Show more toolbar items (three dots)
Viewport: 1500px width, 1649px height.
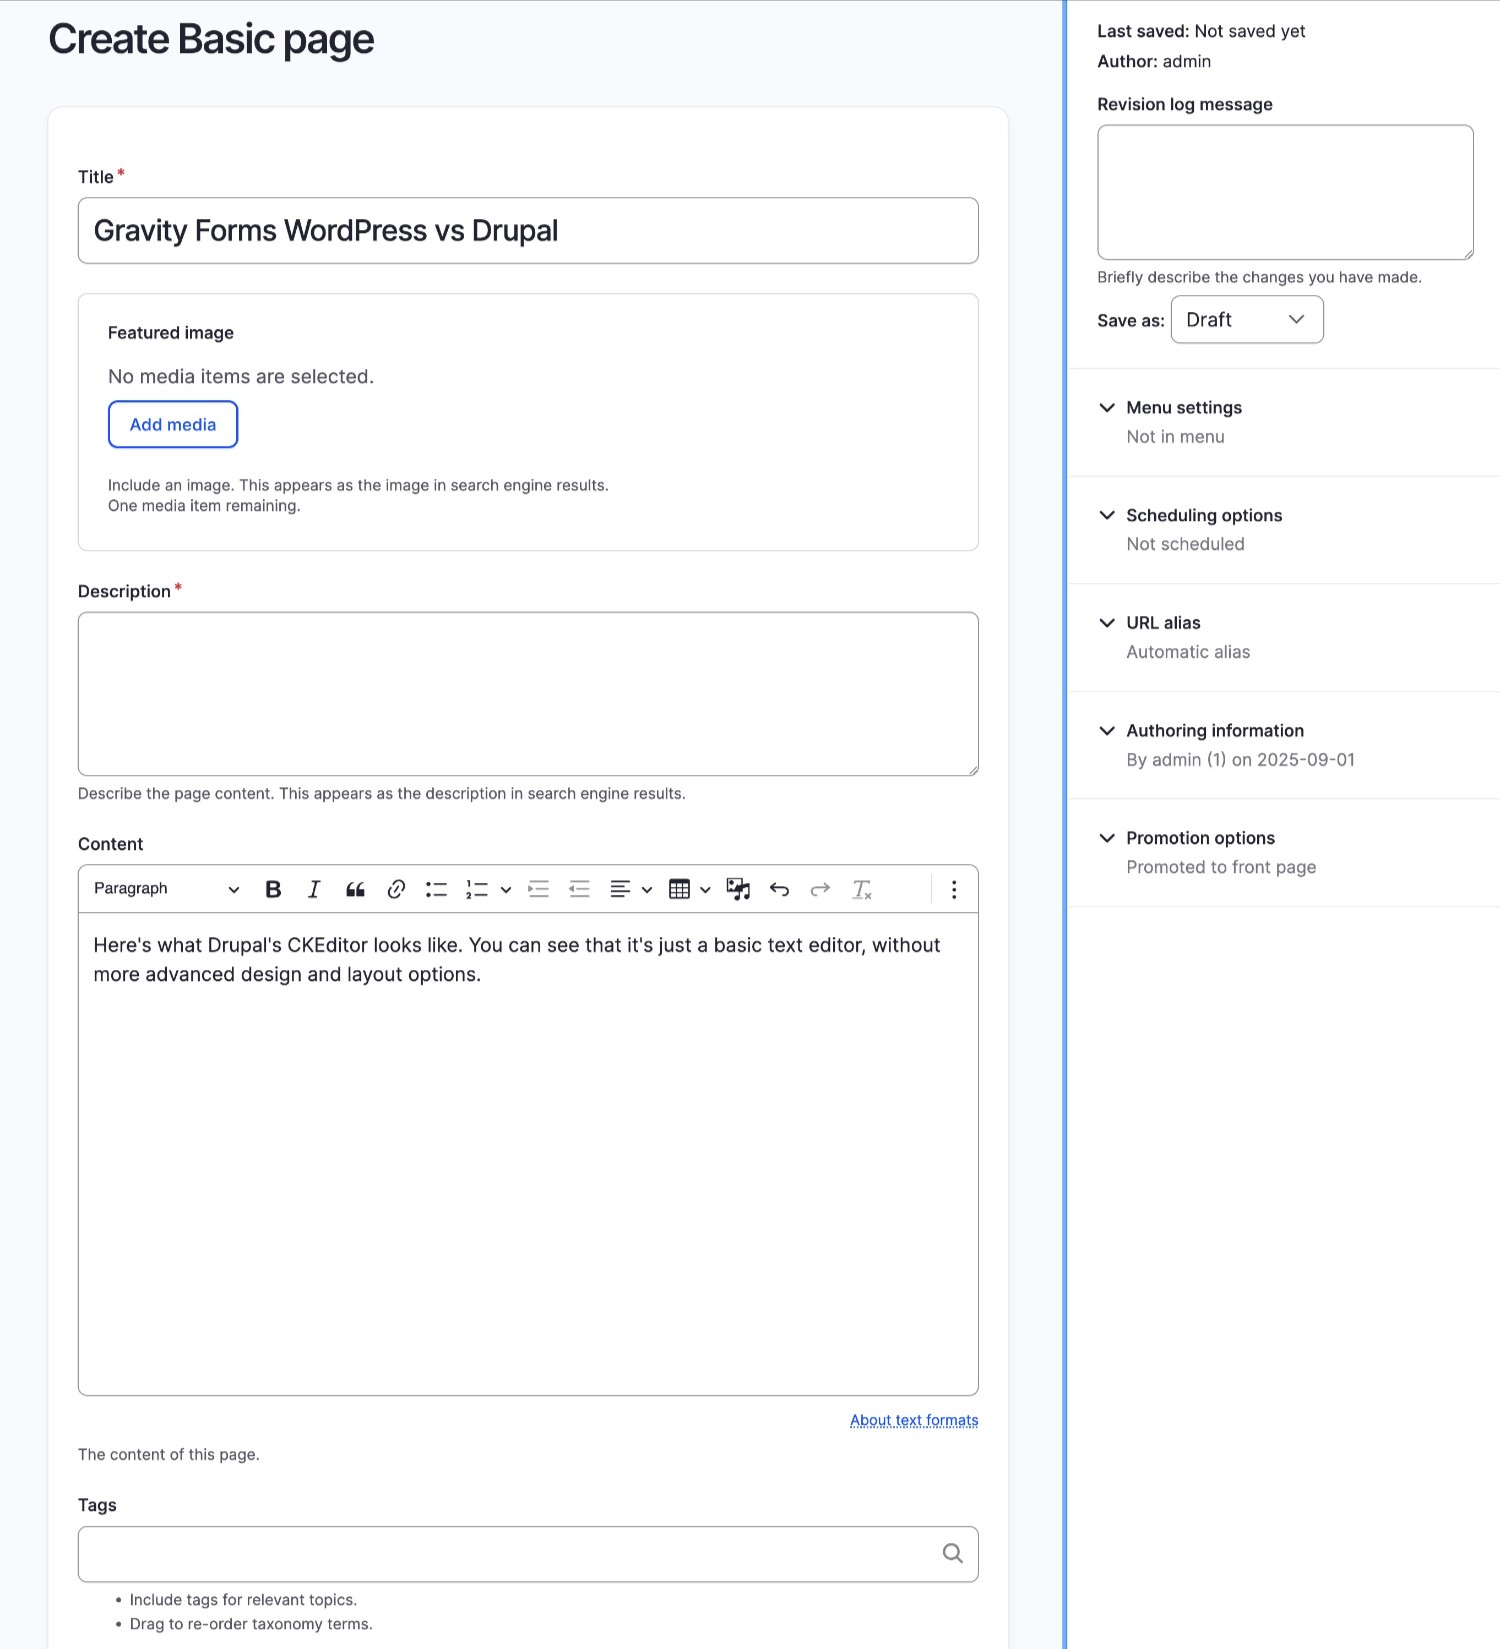point(954,889)
